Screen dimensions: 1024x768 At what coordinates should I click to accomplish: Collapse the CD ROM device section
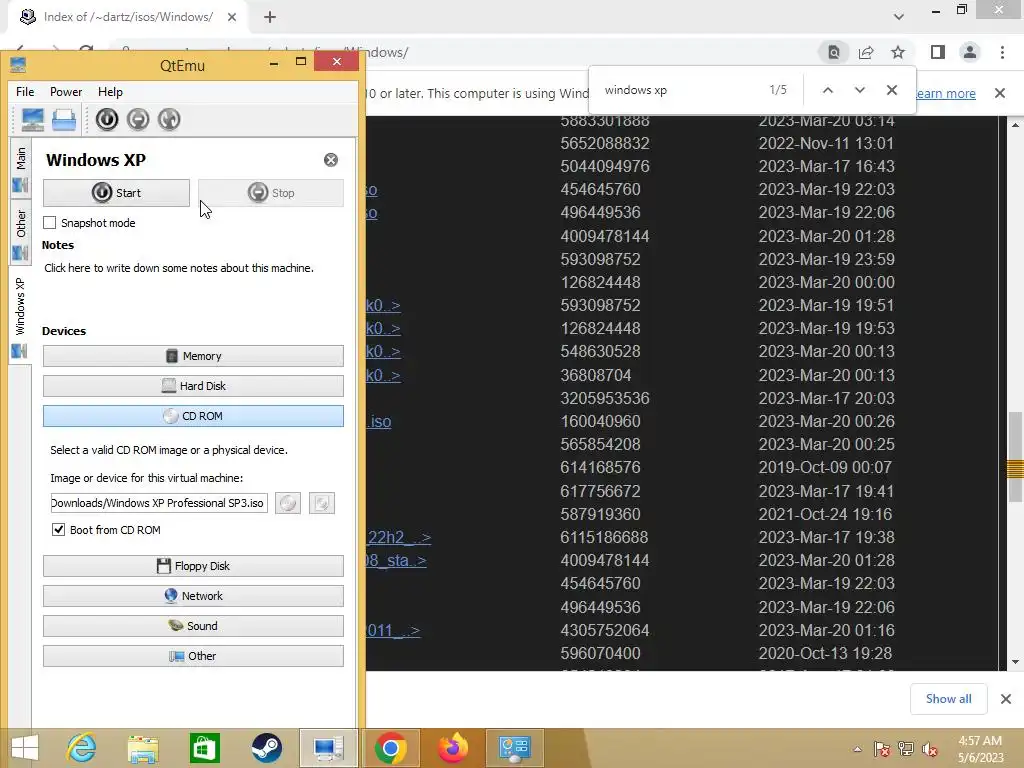(x=193, y=416)
